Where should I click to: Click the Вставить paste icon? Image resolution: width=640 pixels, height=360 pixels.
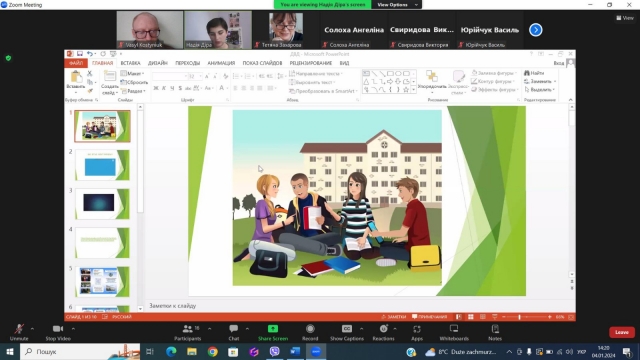point(76,77)
